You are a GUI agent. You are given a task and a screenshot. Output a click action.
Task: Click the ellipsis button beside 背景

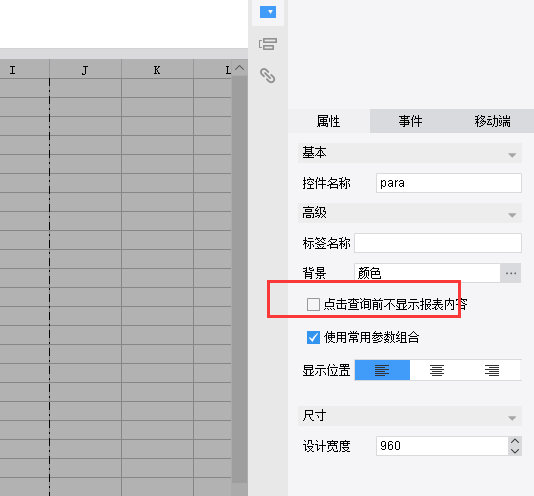tap(511, 273)
